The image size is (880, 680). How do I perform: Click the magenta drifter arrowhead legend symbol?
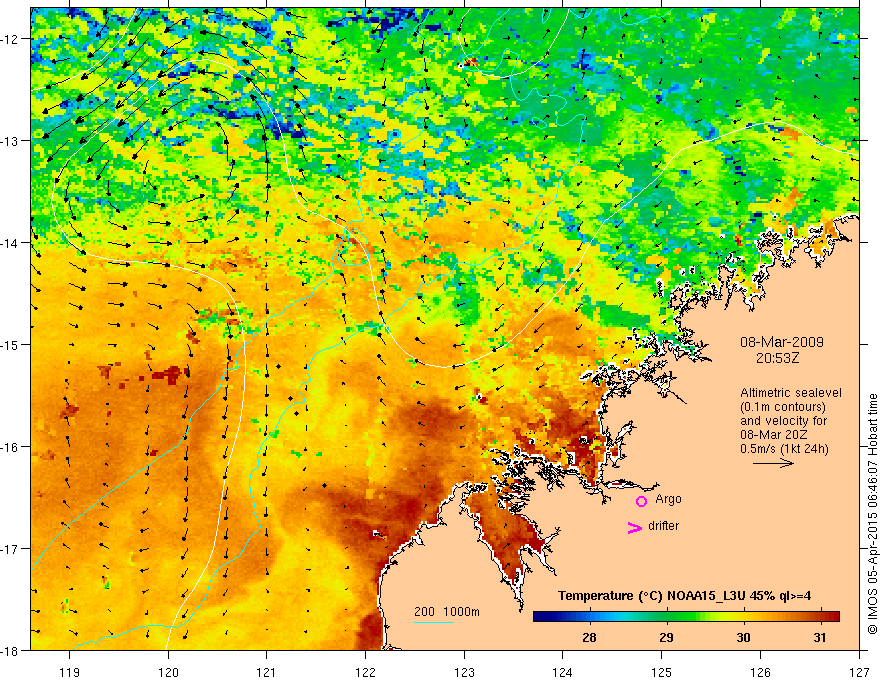(635, 528)
